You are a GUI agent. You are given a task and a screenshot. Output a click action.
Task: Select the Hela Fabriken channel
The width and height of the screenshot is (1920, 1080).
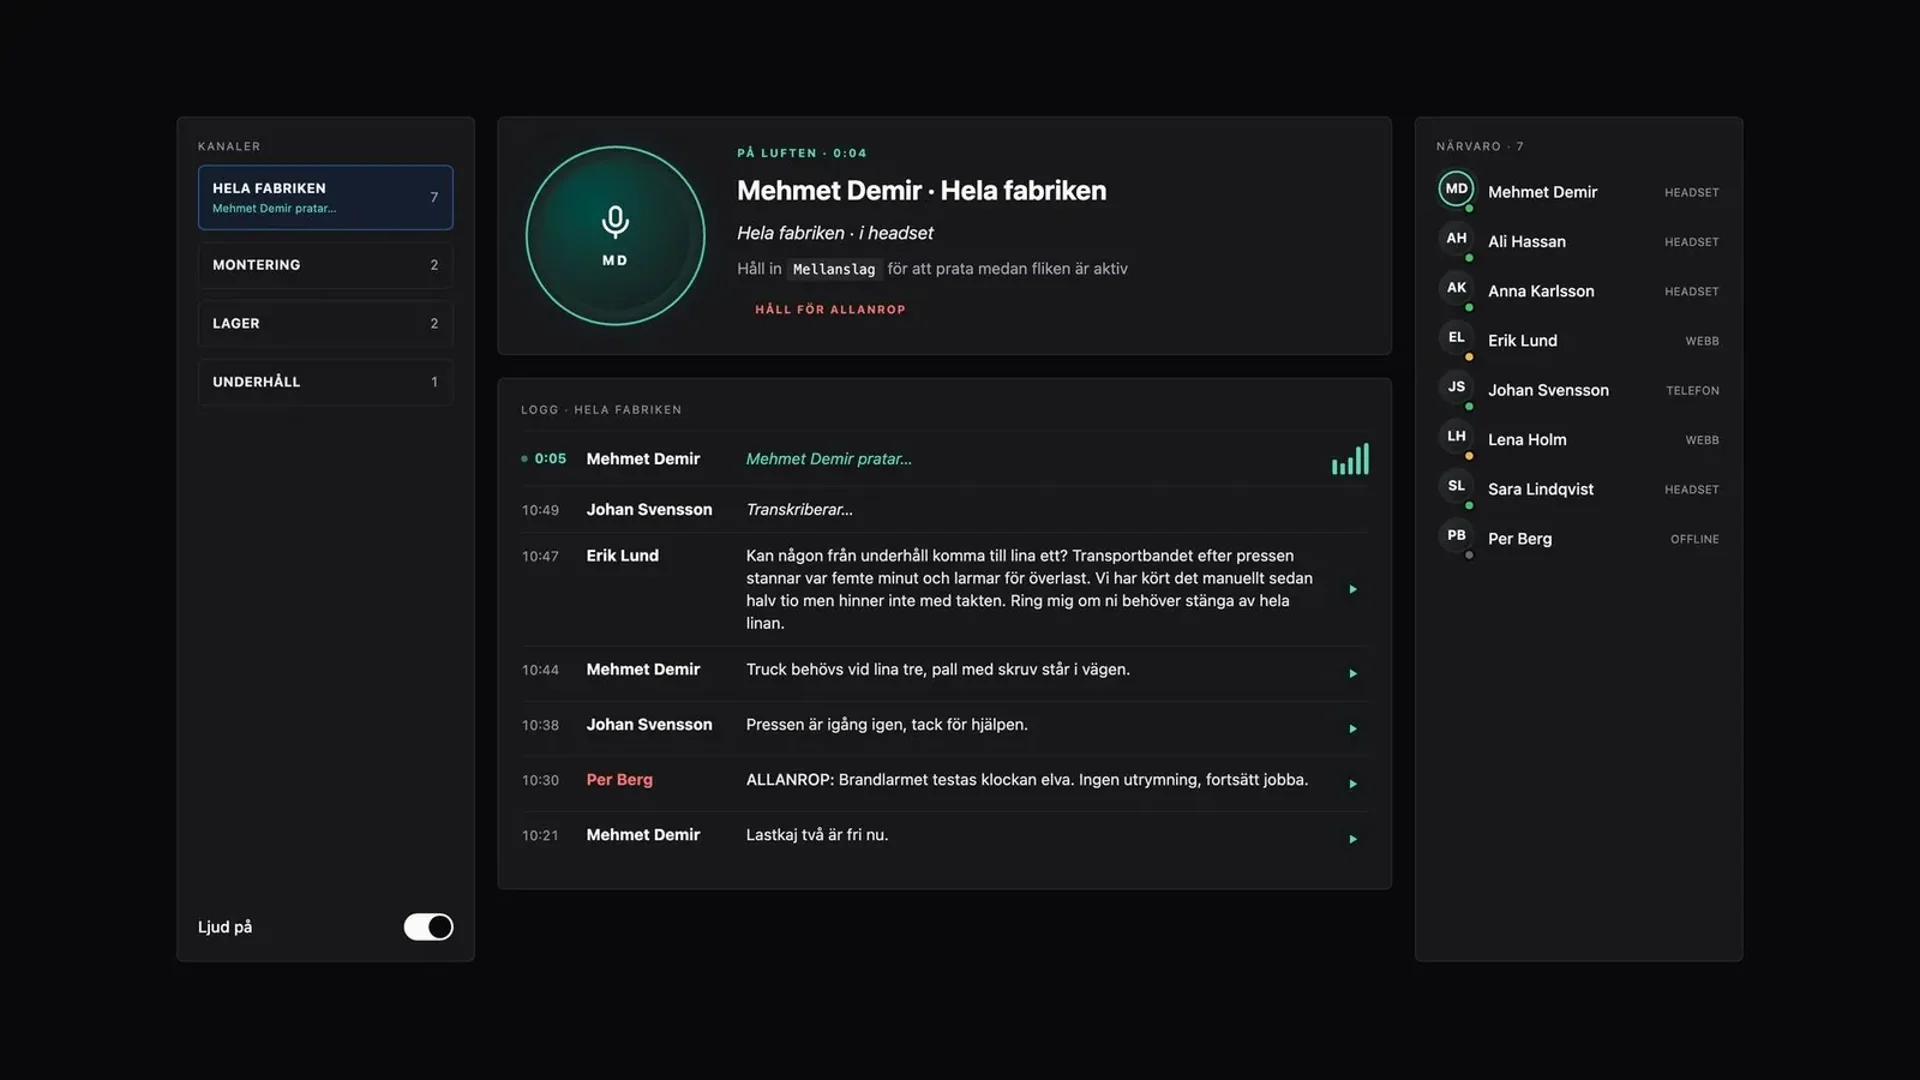[325, 198]
